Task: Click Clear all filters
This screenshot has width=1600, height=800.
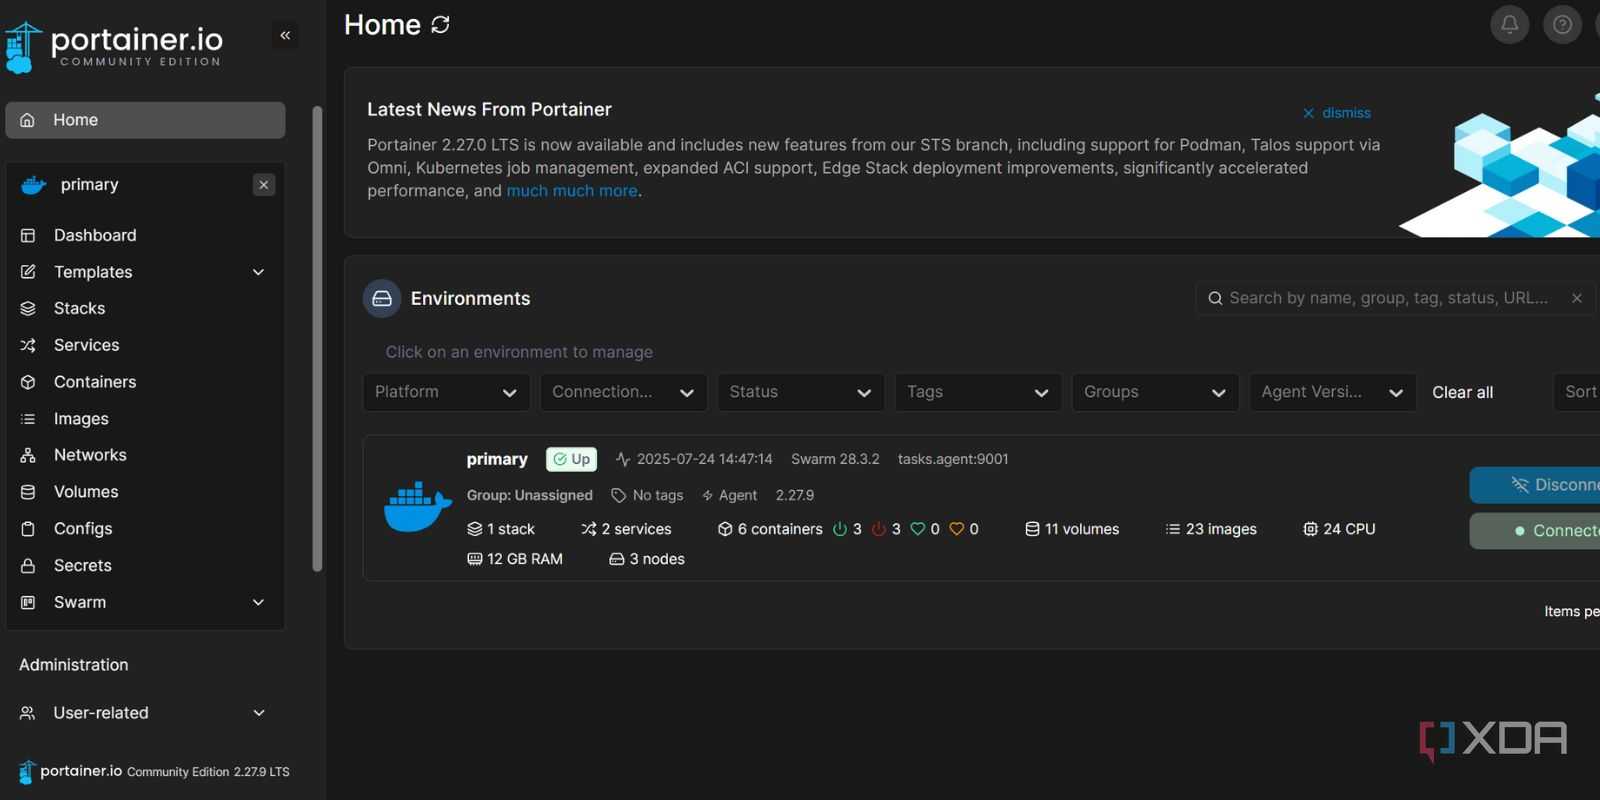Action: (x=1462, y=392)
